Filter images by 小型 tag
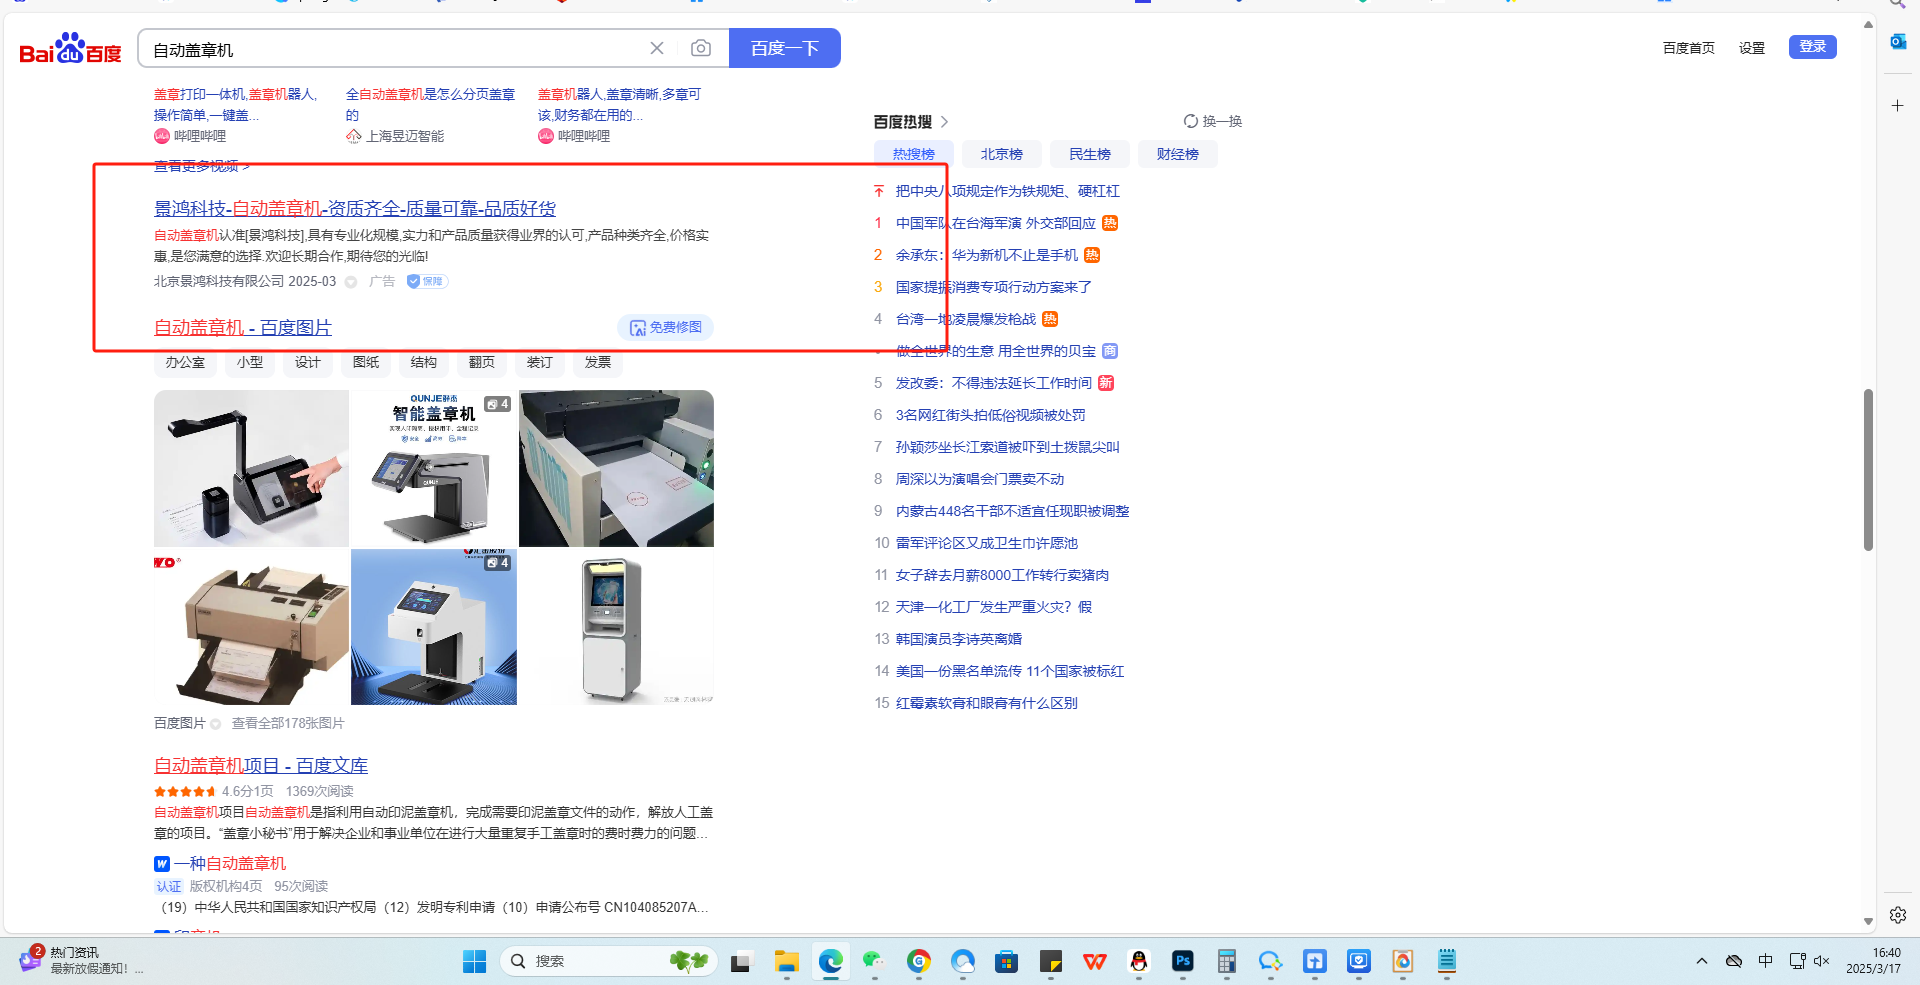Viewport: 1920px width, 985px height. 250,362
